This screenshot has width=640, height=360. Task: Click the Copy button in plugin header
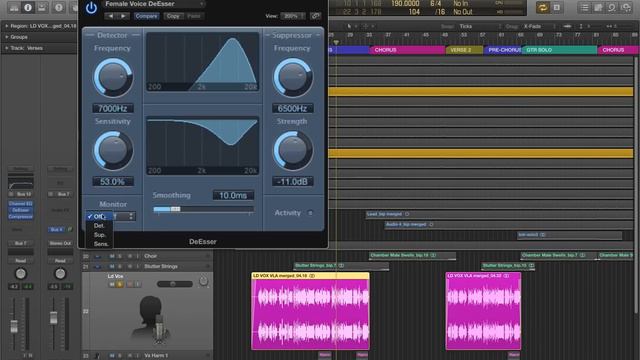173,16
